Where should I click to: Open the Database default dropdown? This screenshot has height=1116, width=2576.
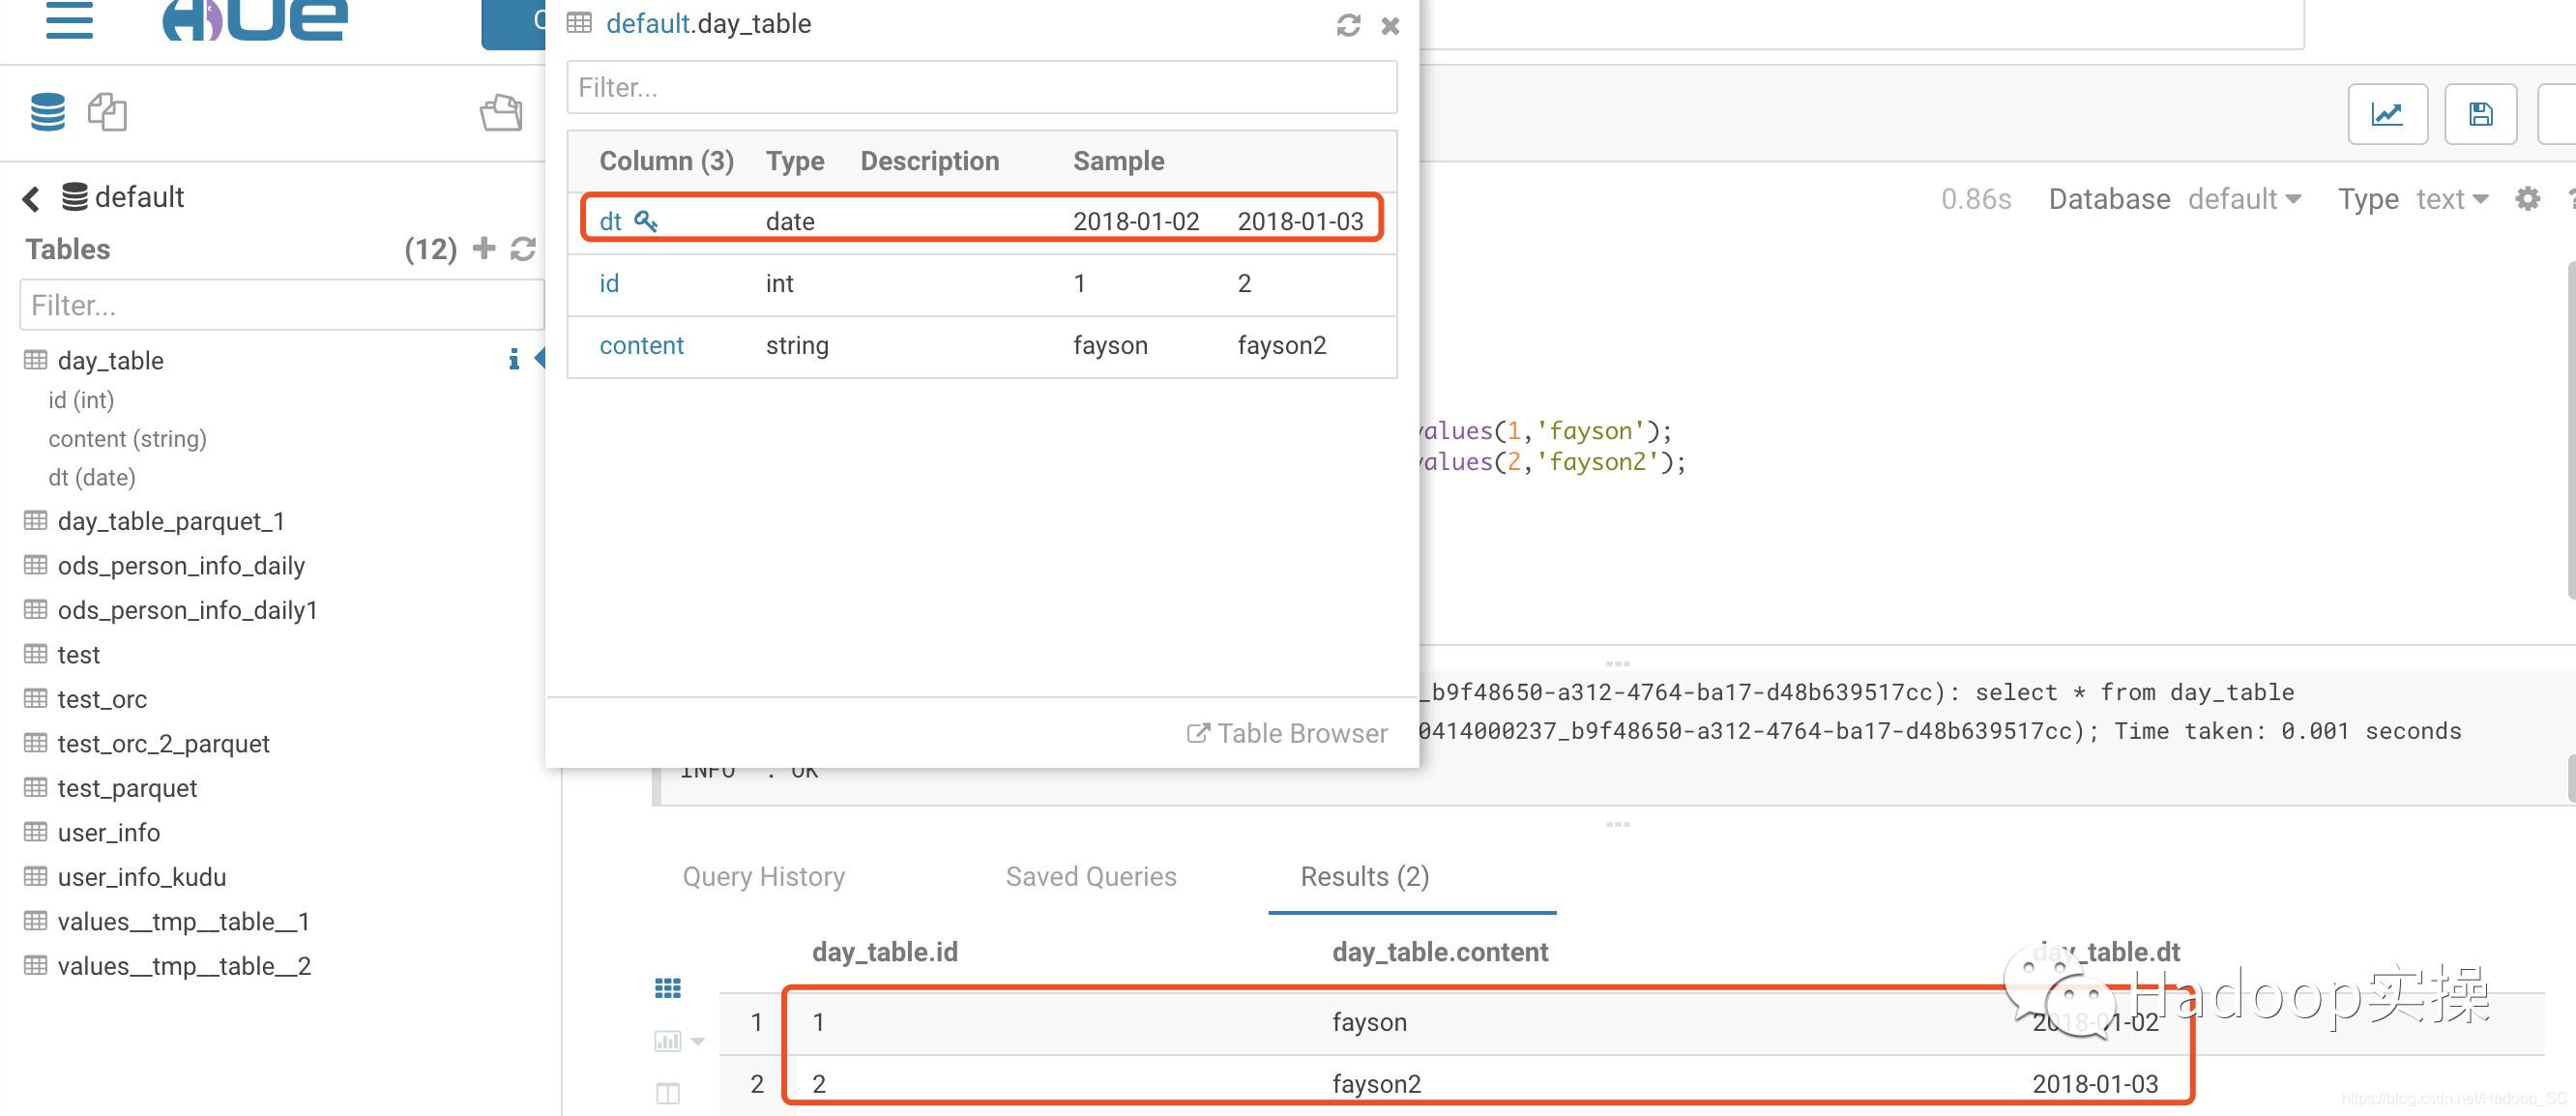[x=2244, y=199]
